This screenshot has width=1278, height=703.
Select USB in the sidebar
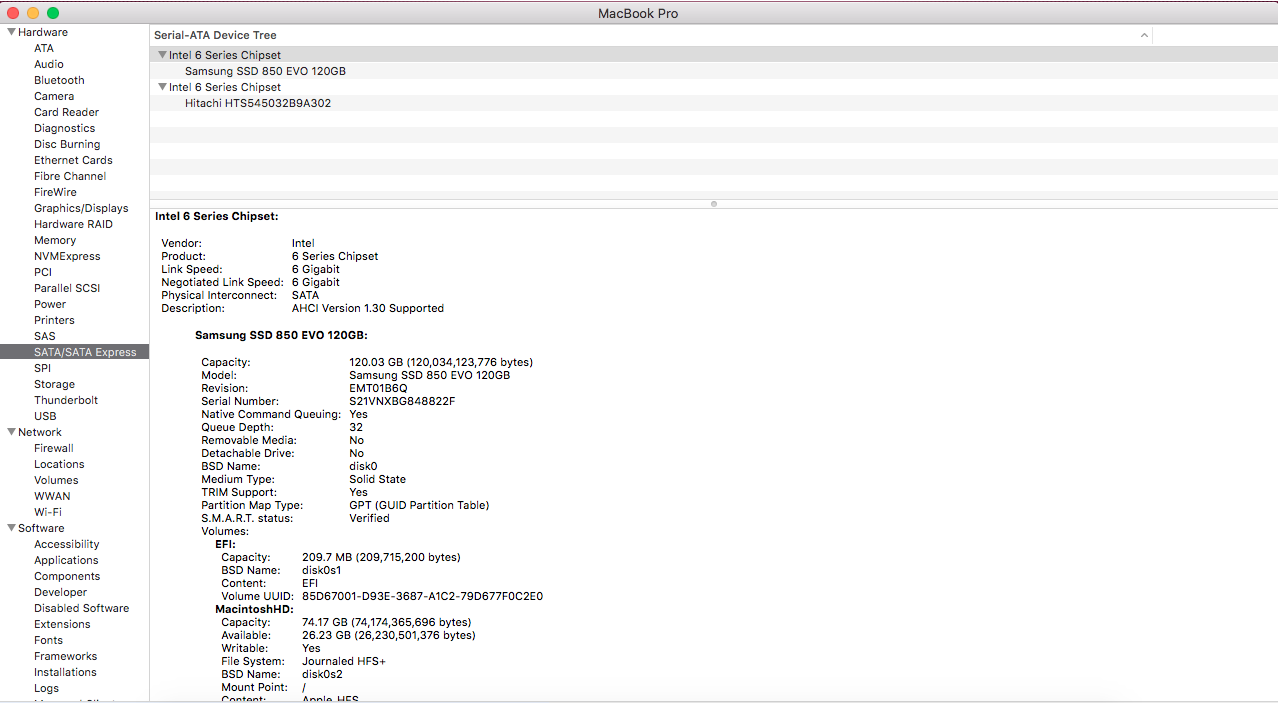[45, 416]
